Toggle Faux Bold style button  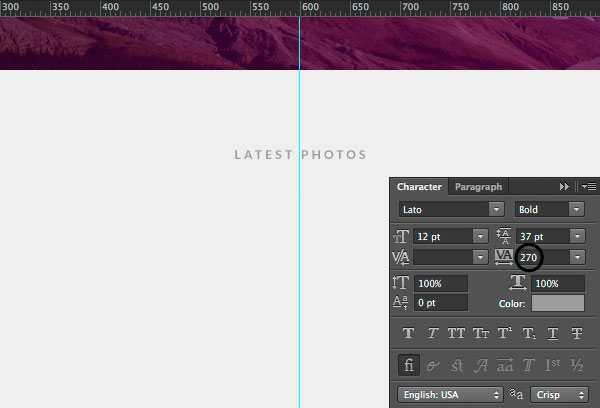[408, 333]
